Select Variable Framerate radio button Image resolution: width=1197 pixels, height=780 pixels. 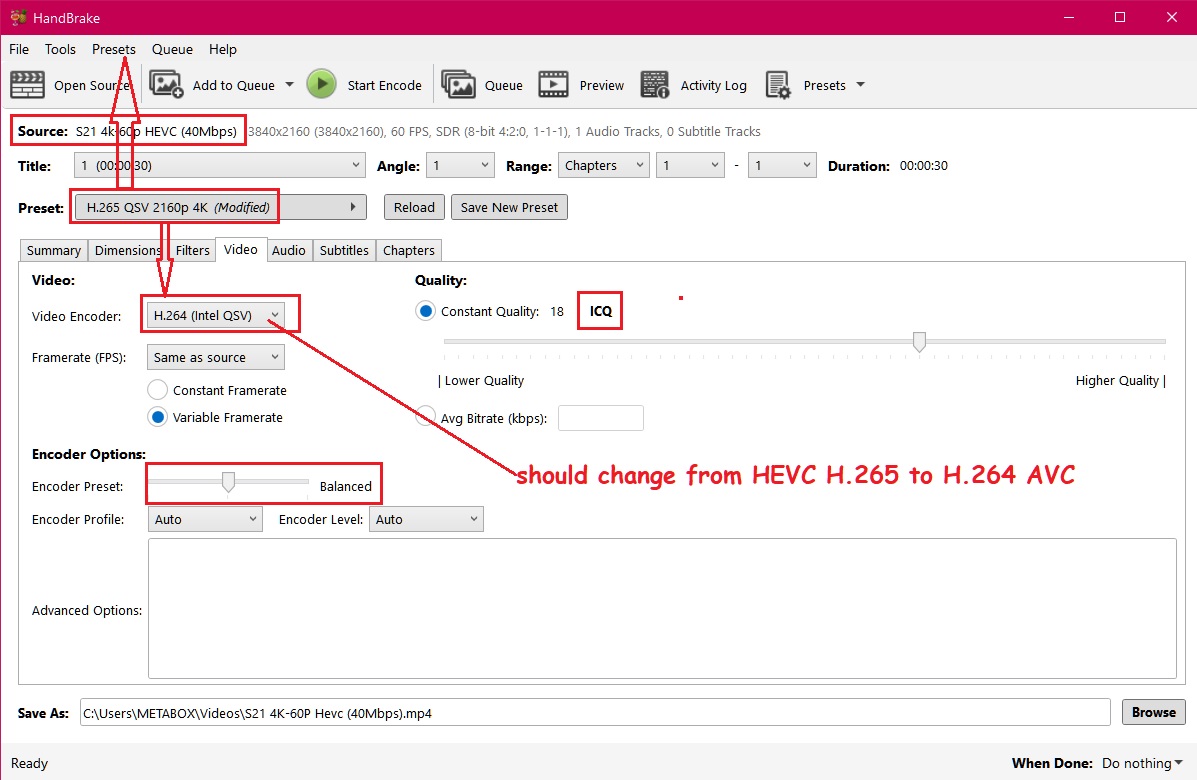coord(157,417)
